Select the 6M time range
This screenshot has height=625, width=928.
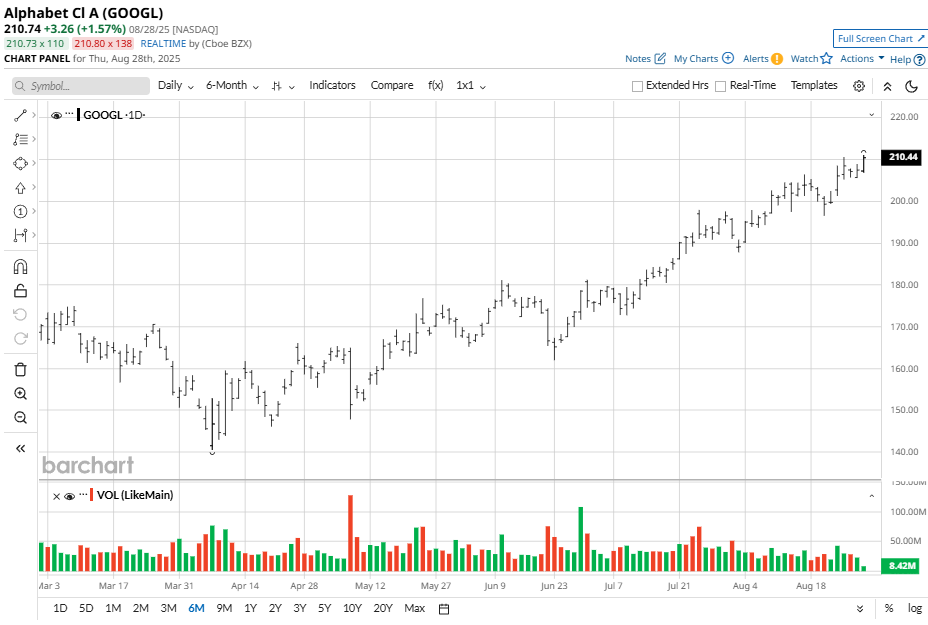coord(196,608)
